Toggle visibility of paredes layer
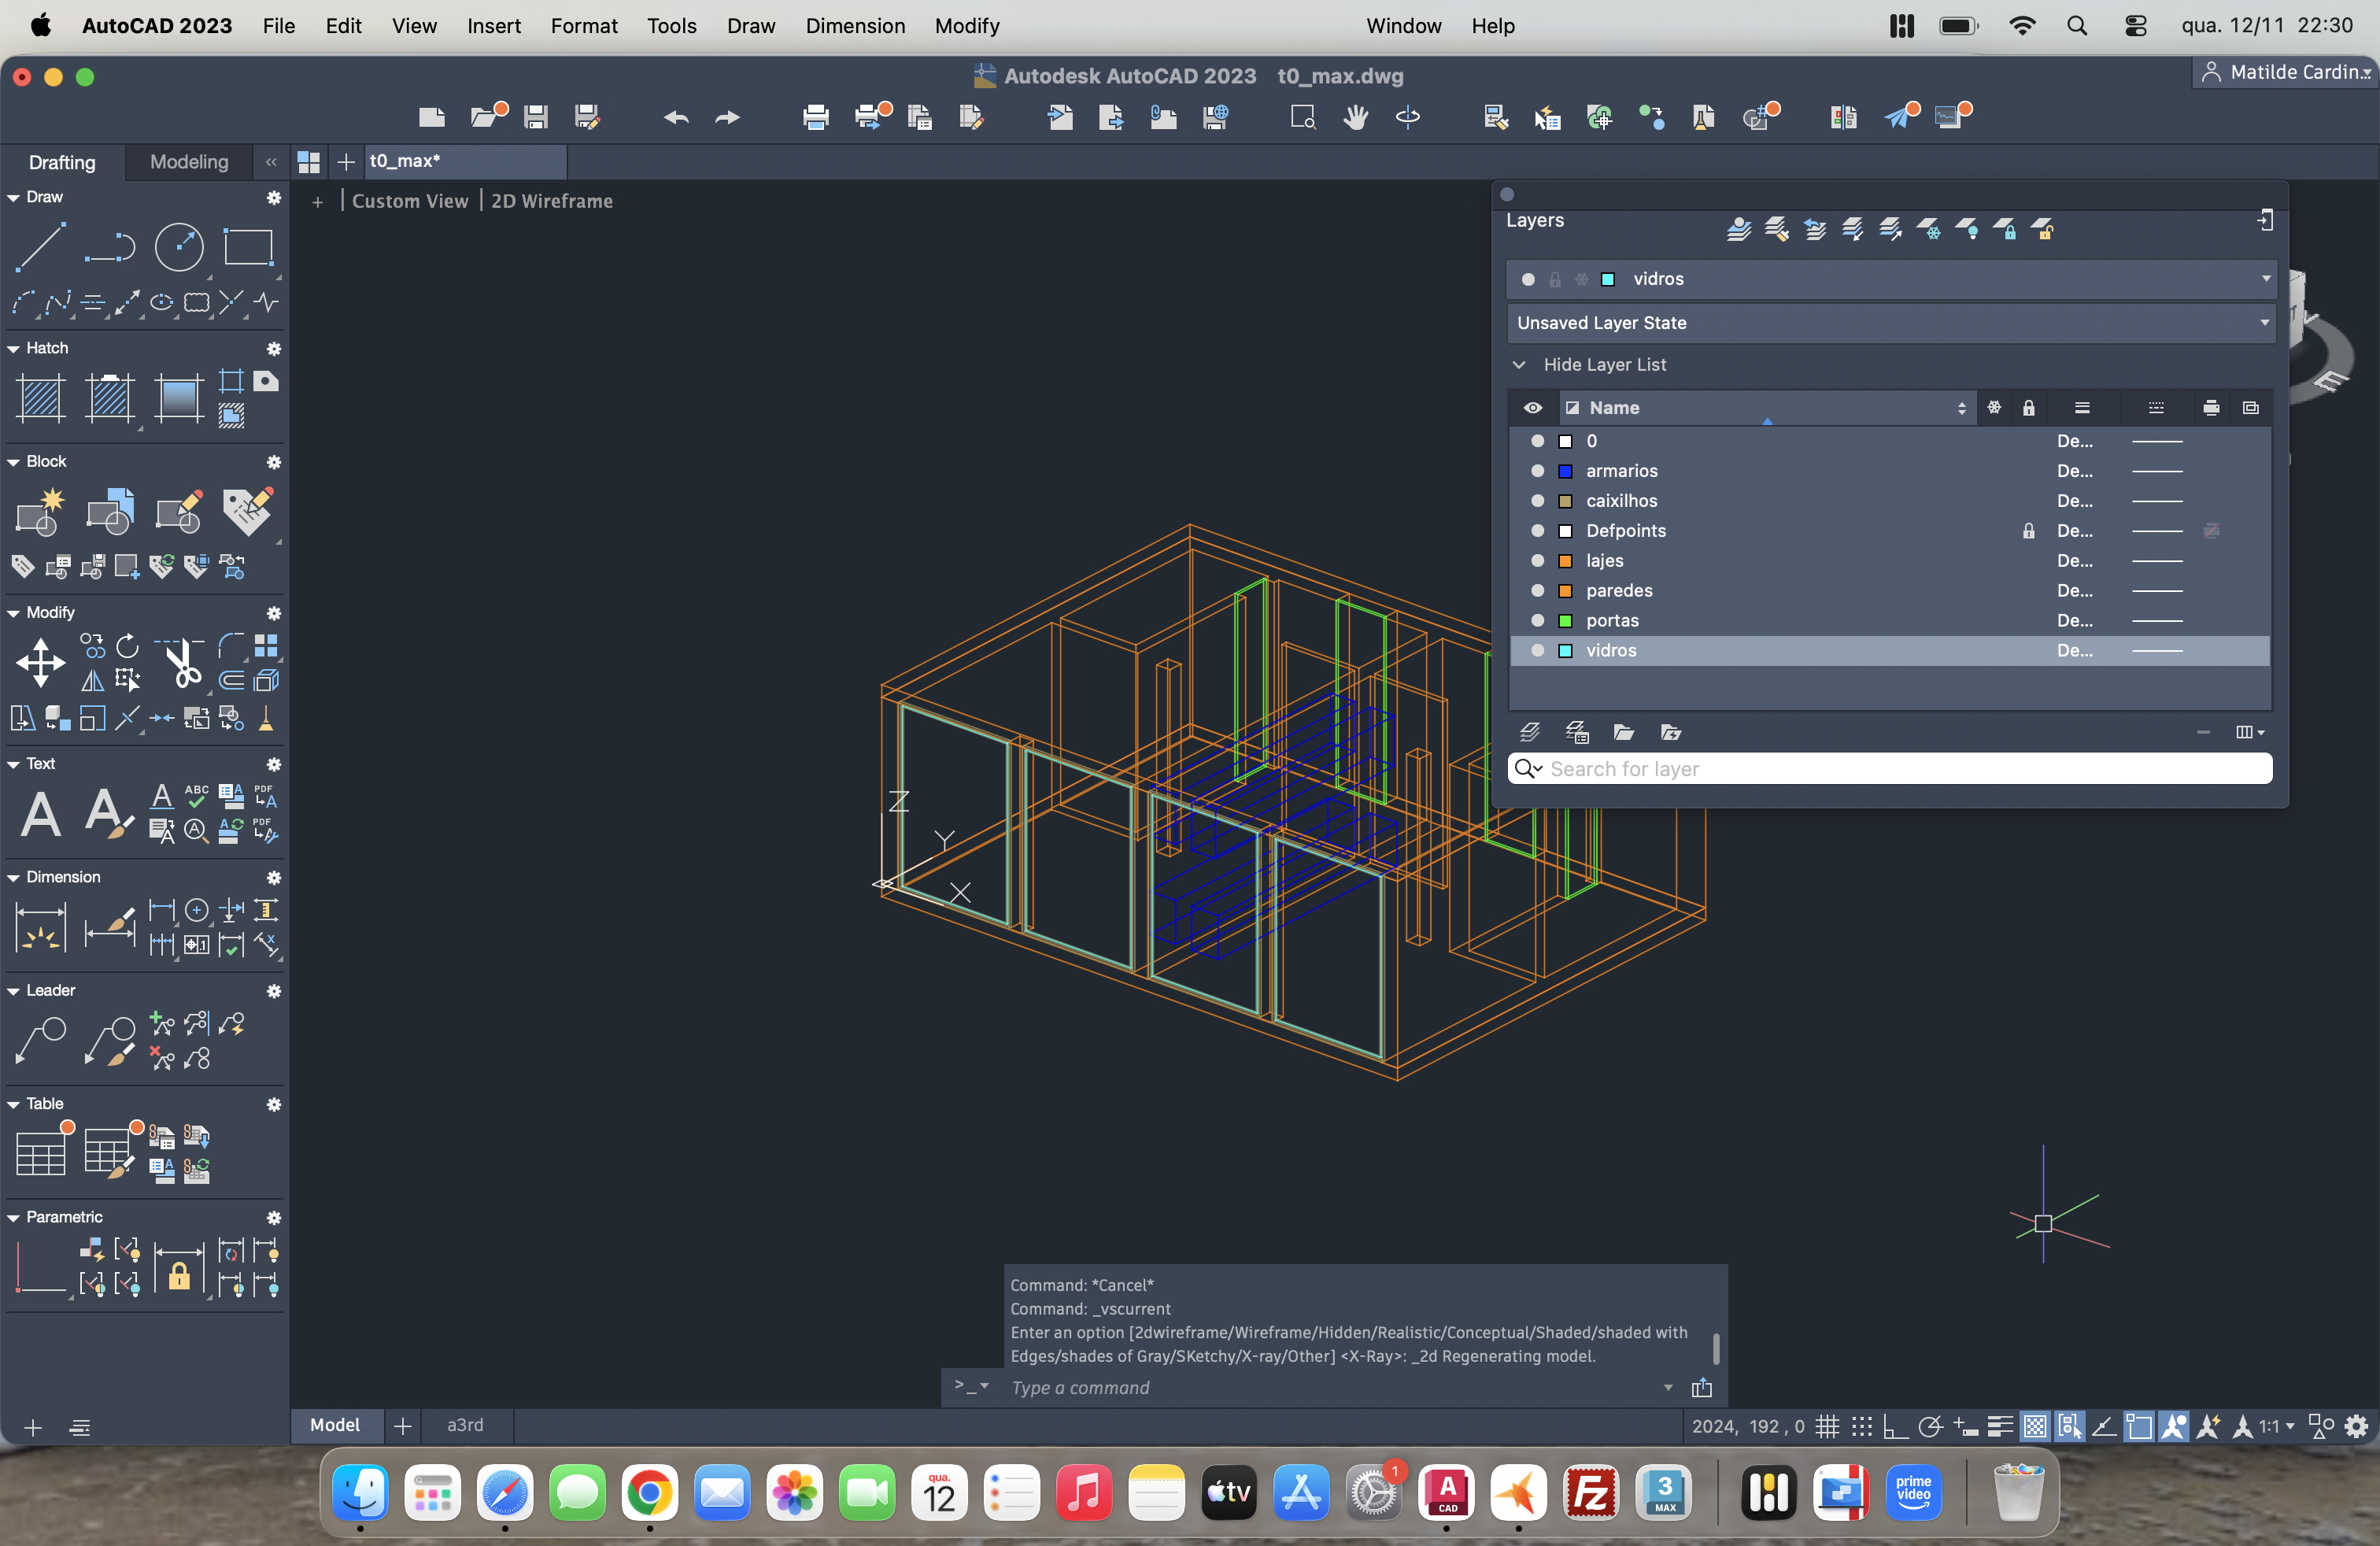This screenshot has height=1546, width=2380. (x=1538, y=591)
